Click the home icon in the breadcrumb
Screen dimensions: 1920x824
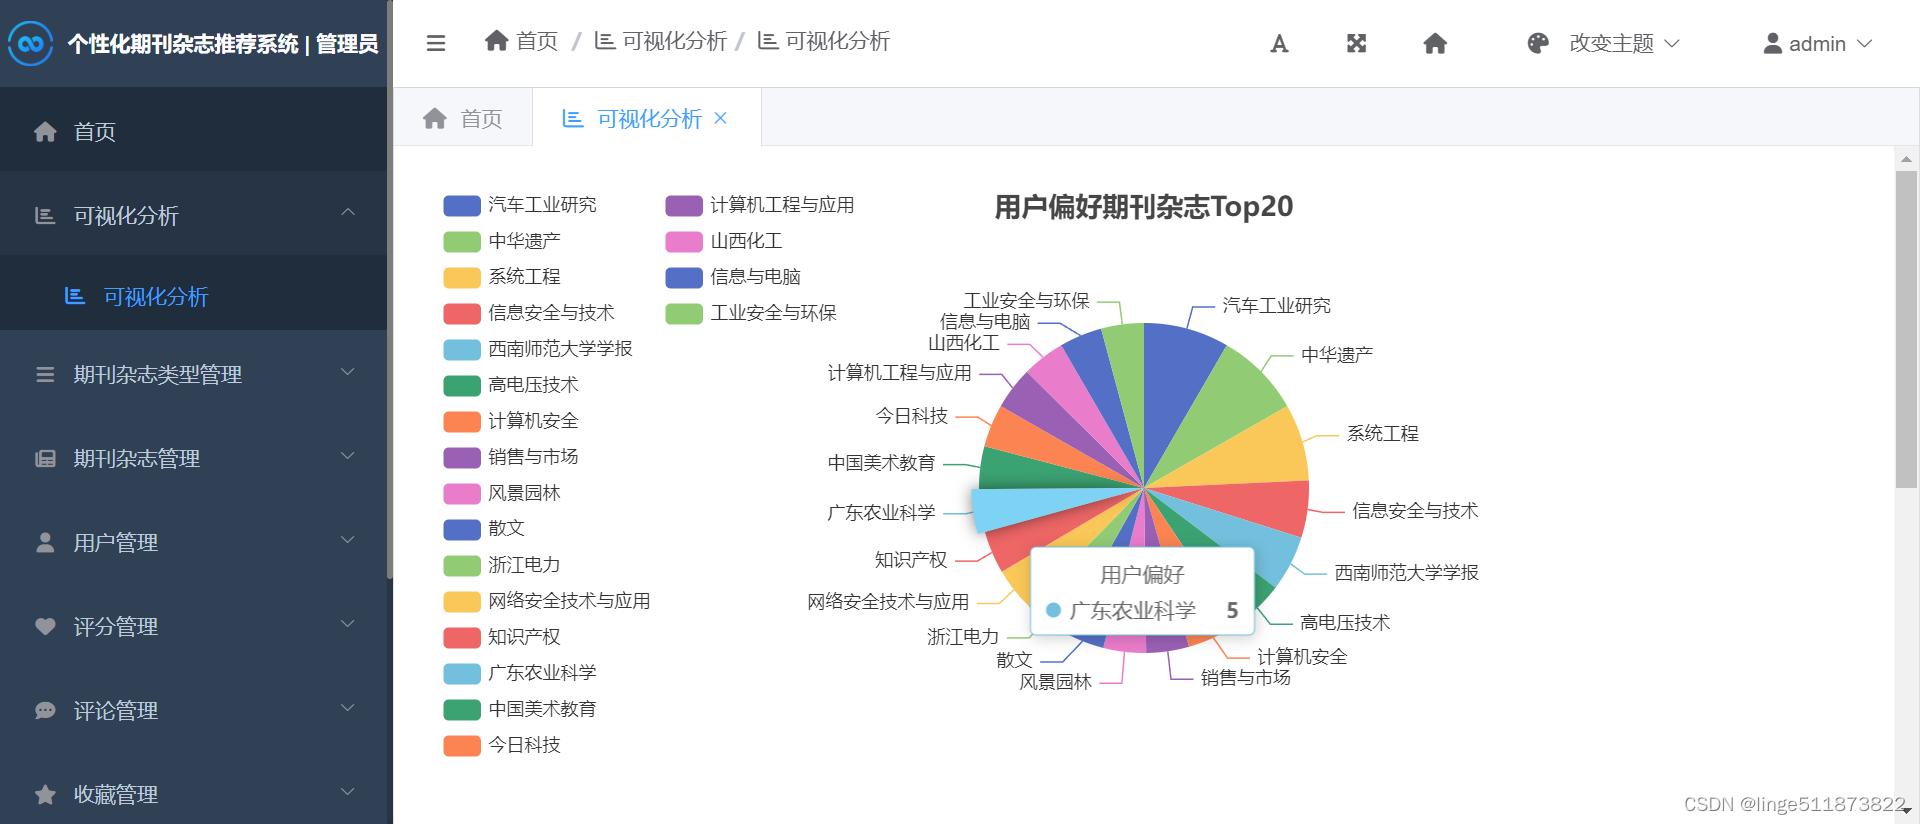tap(496, 40)
